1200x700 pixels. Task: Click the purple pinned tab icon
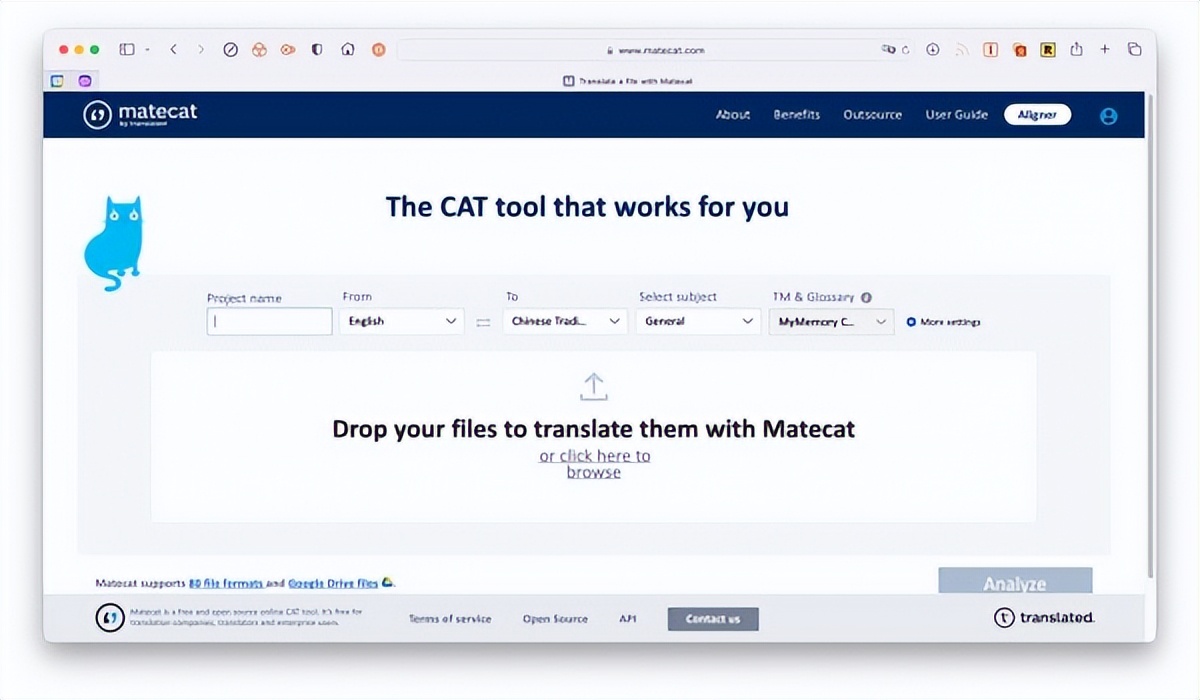point(85,81)
